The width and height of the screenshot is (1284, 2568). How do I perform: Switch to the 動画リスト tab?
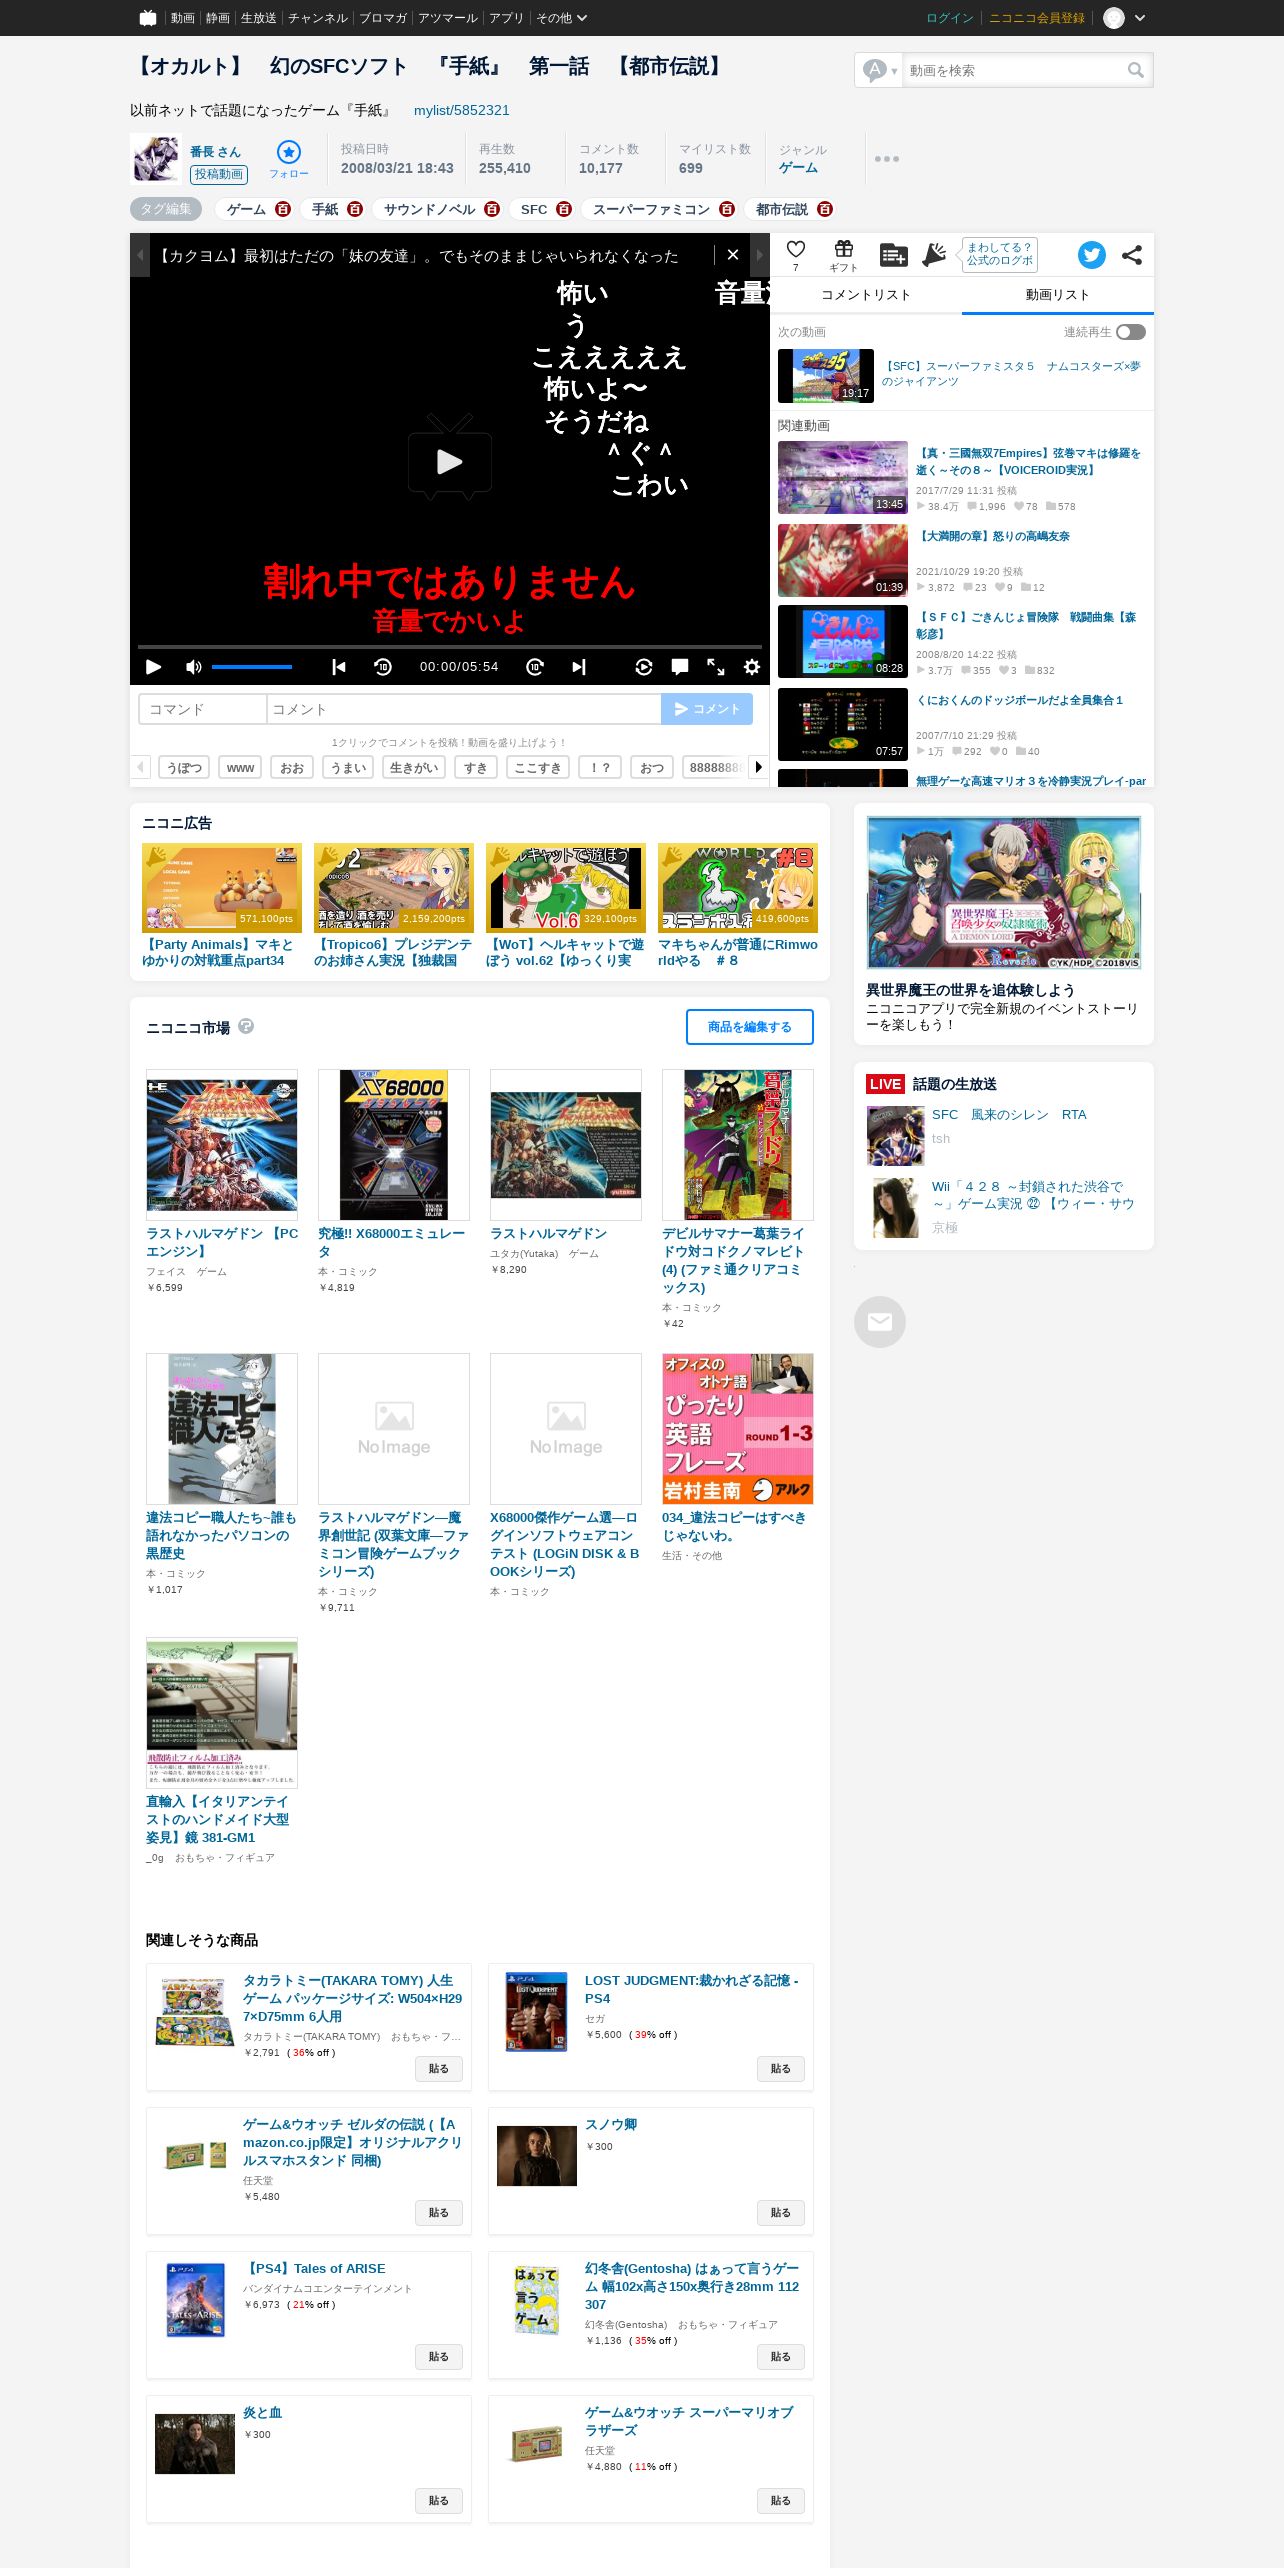click(x=1058, y=295)
